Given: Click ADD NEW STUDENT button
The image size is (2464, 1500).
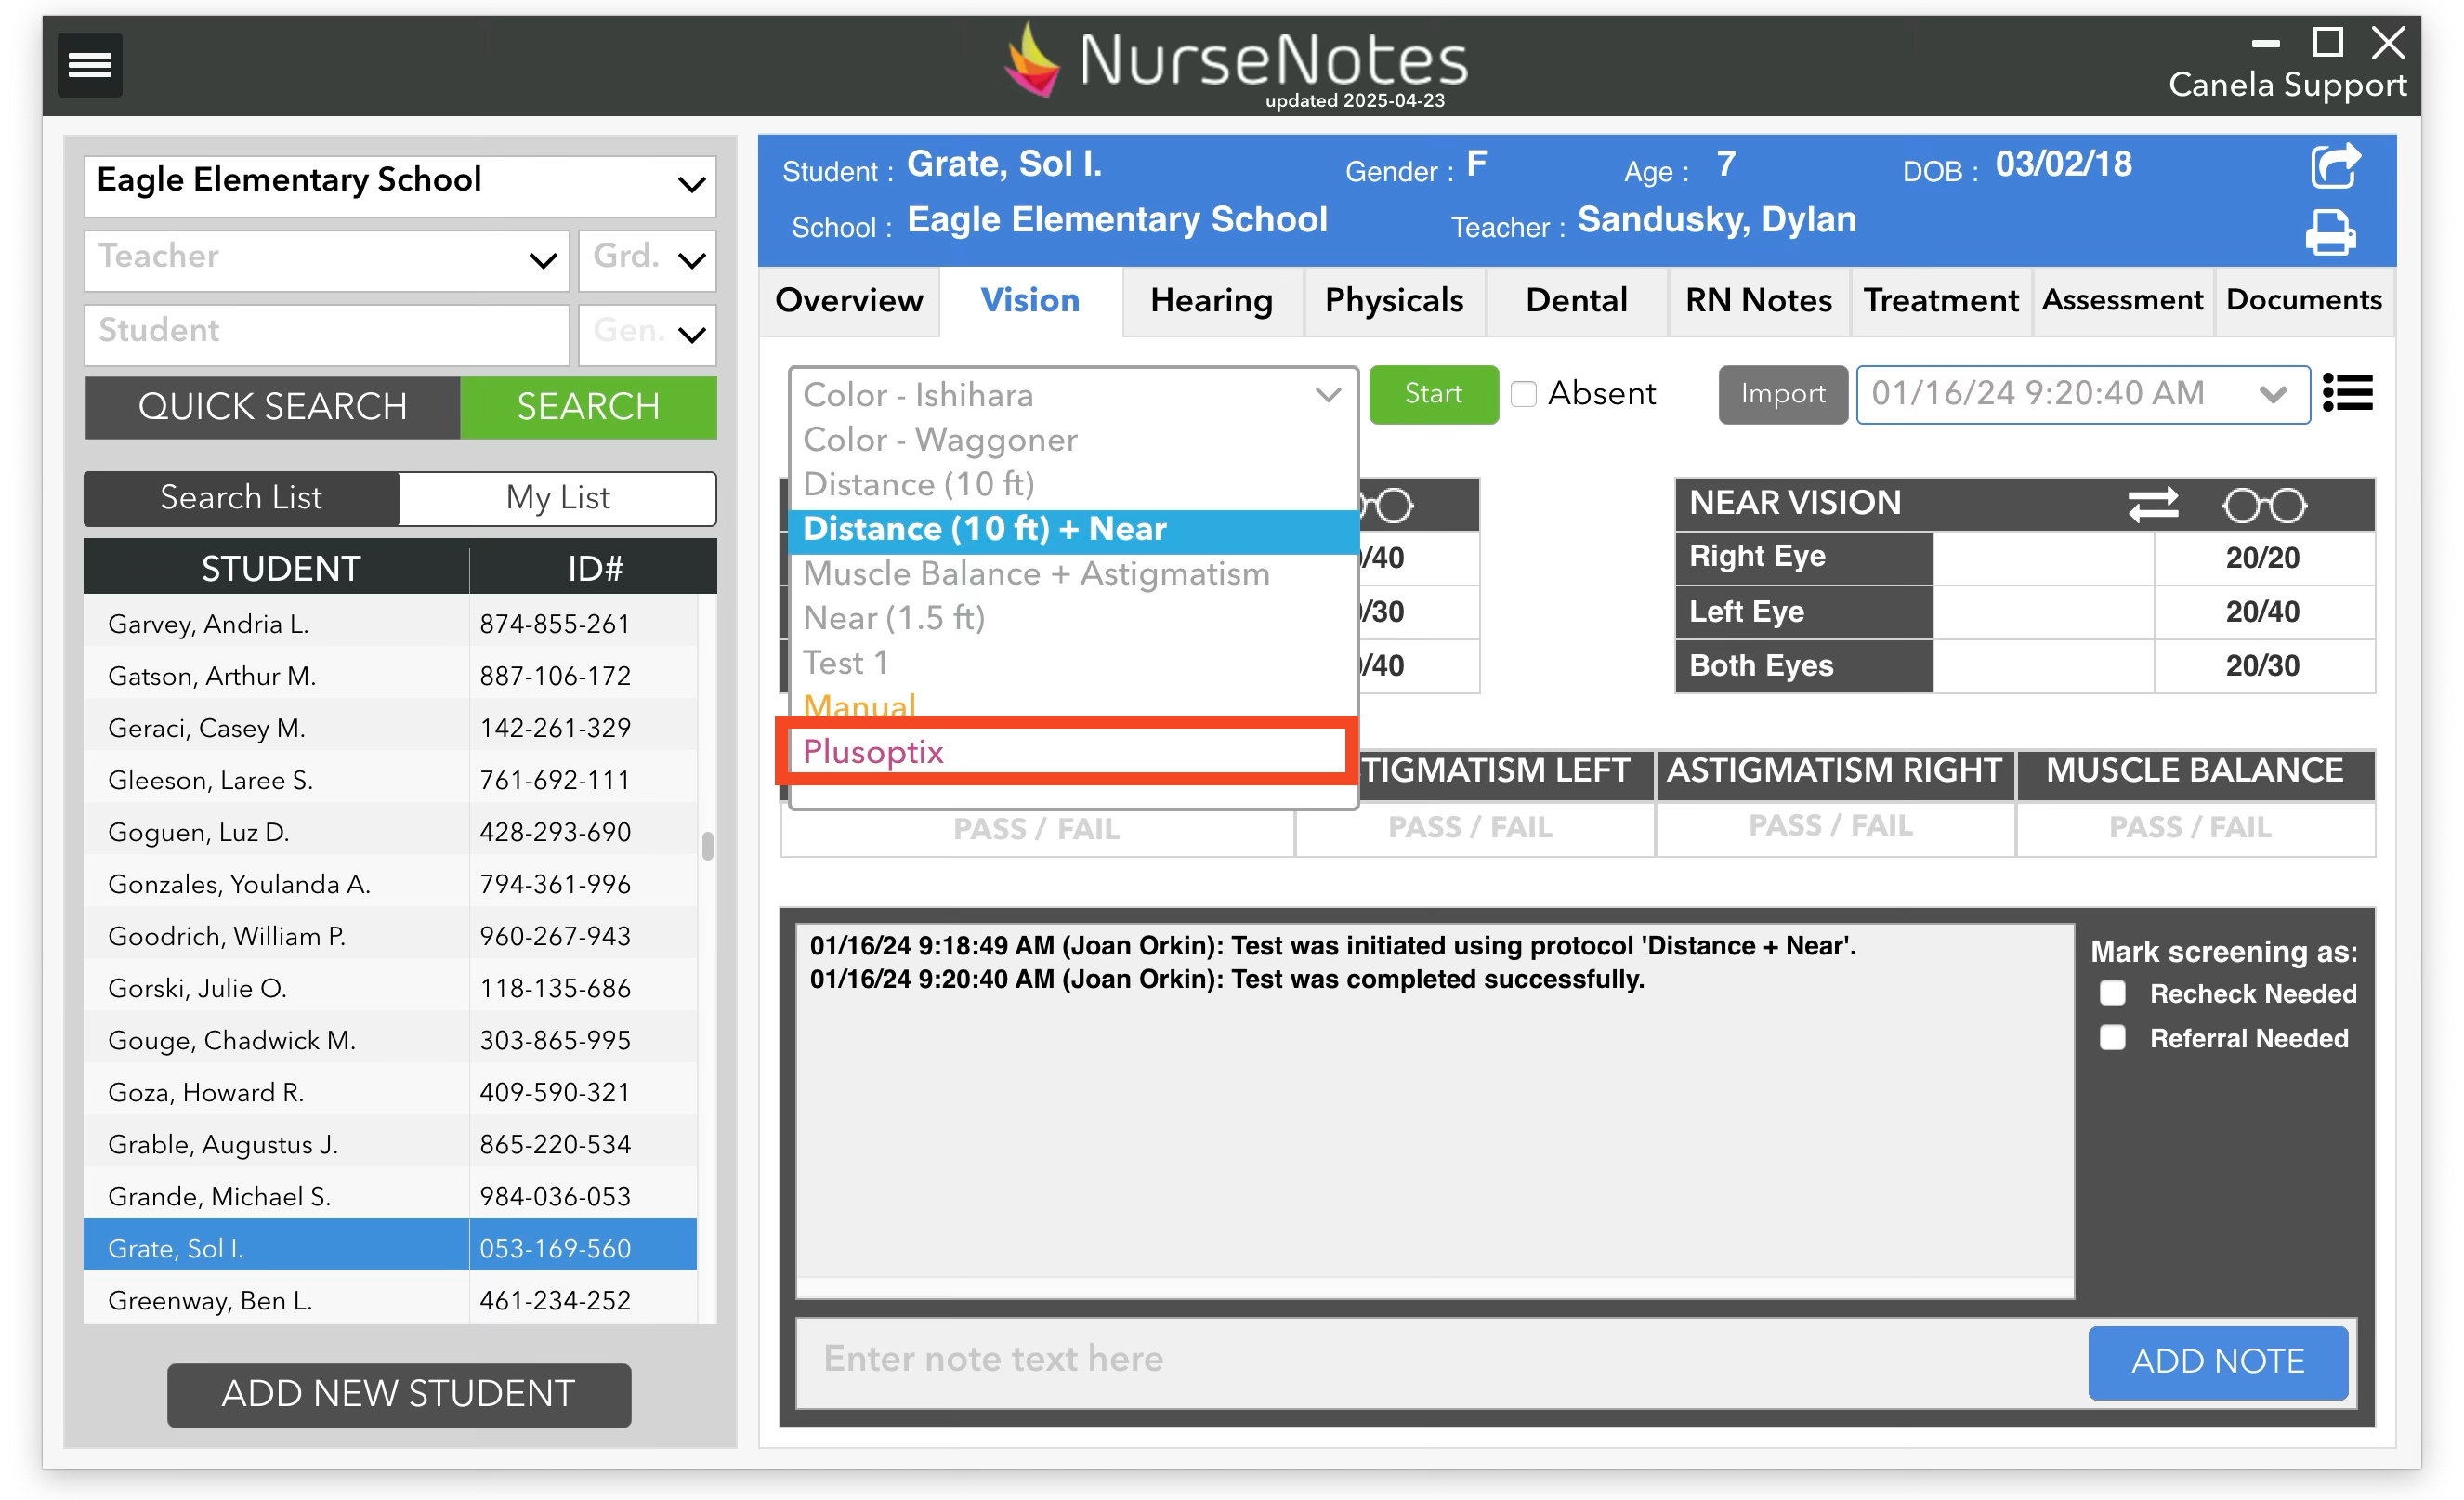Looking at the screenshot, I should 398,1393.
